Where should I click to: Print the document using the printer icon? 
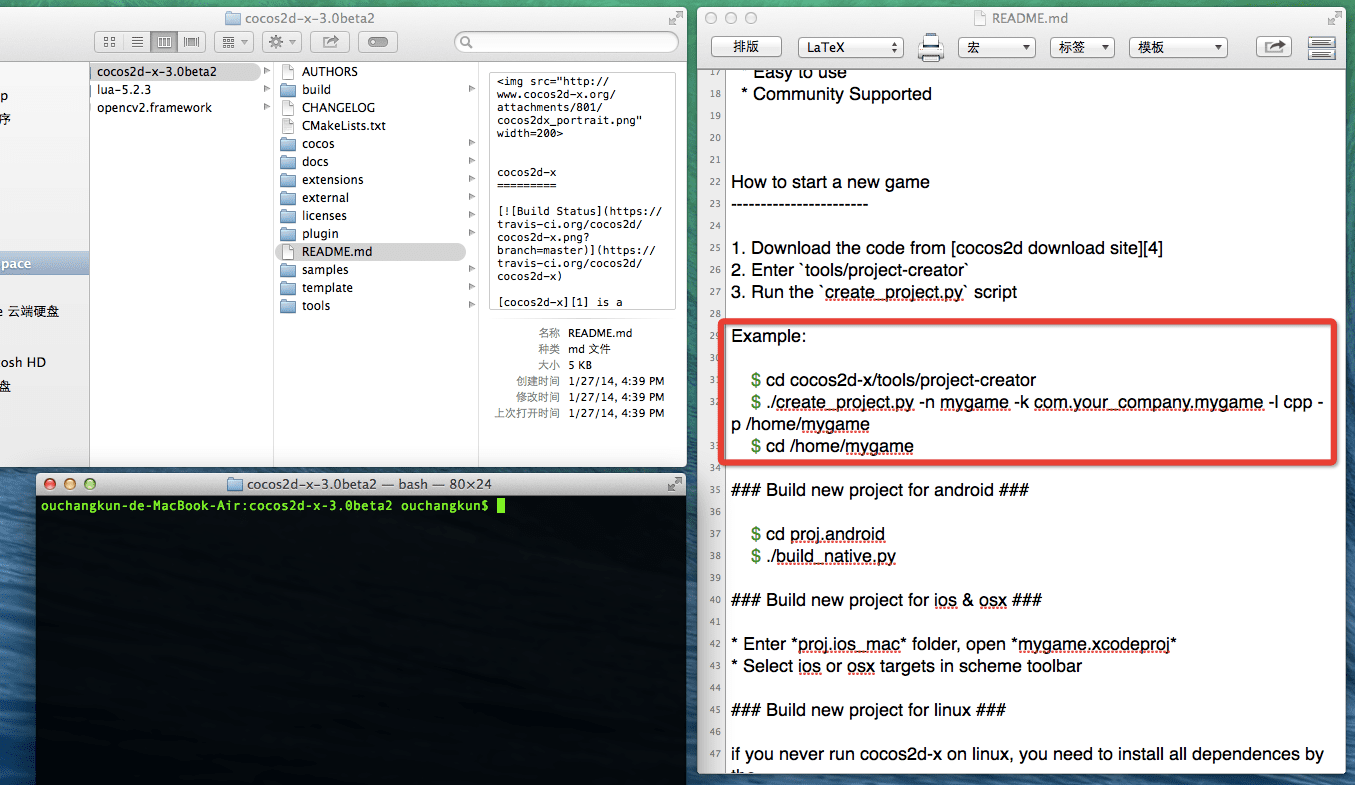click(931, 47)
